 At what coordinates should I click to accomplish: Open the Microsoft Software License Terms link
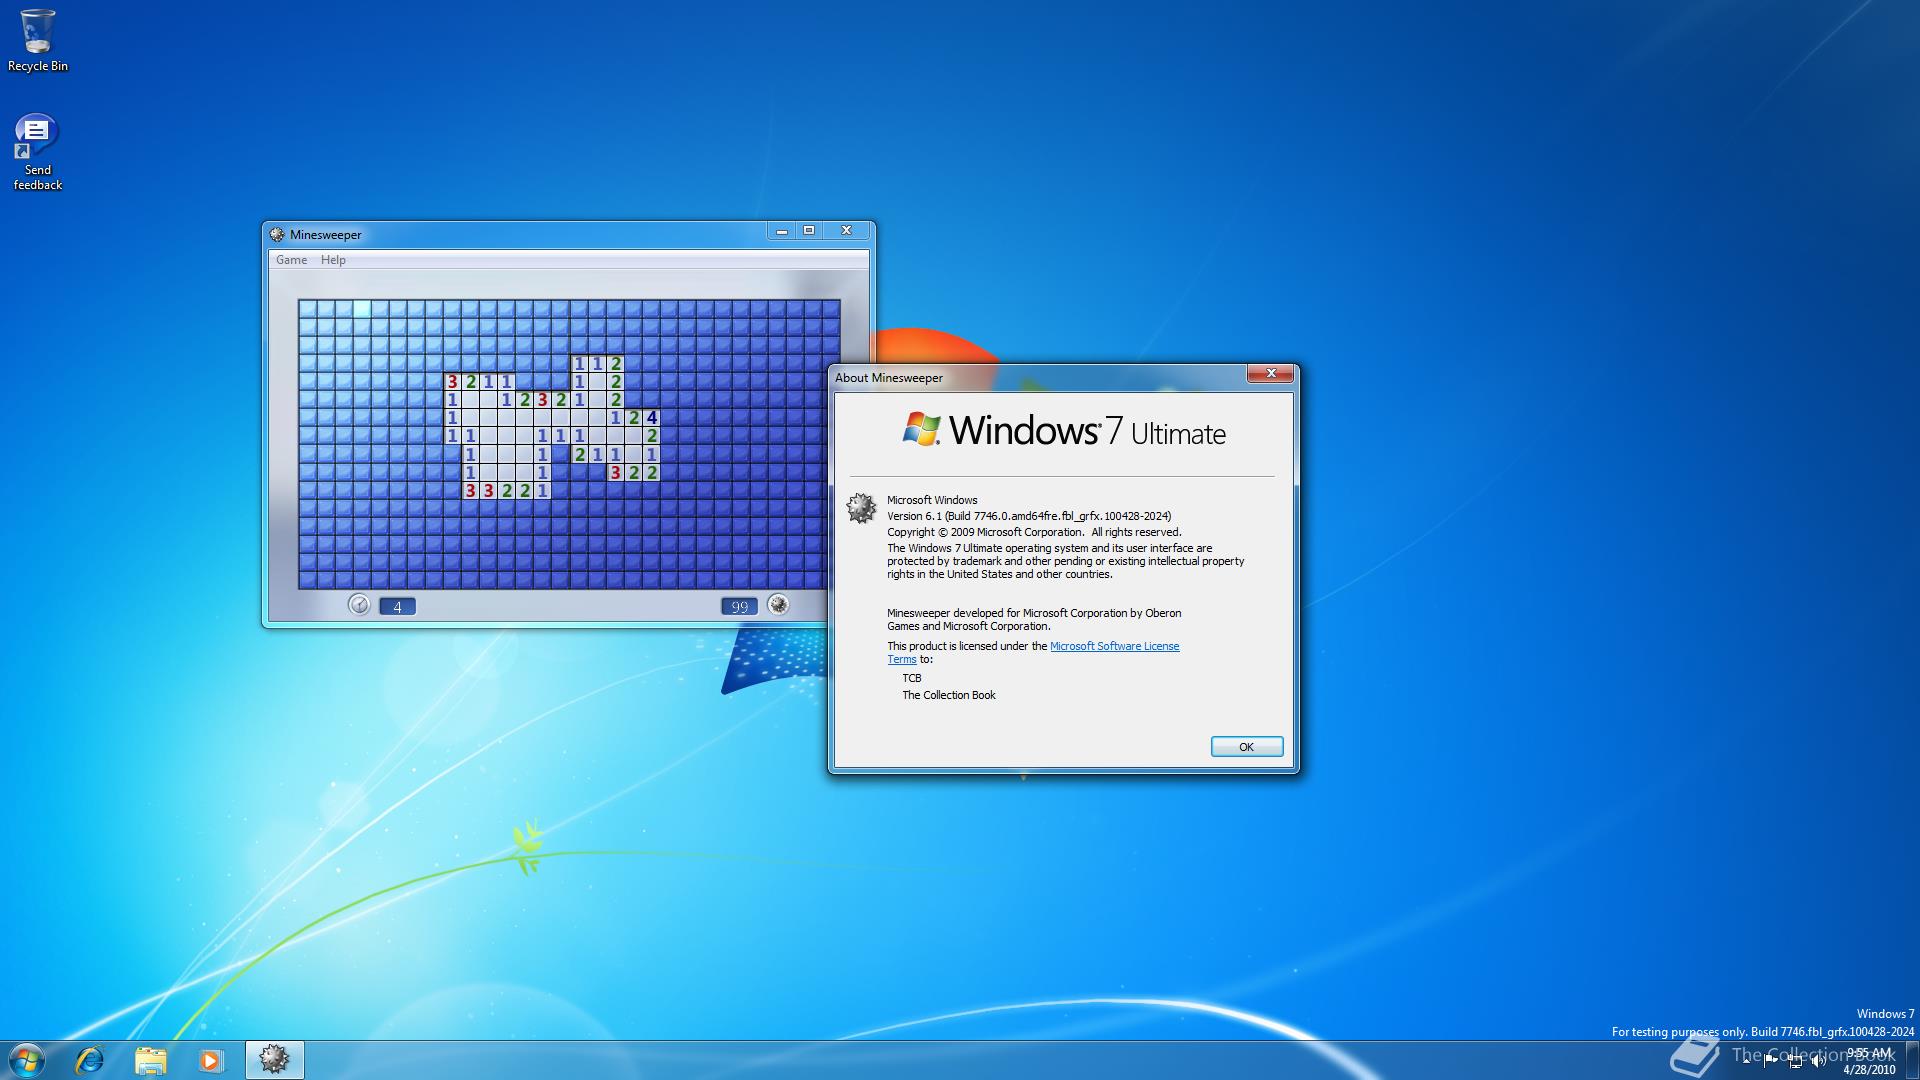tap(1114, 646)
